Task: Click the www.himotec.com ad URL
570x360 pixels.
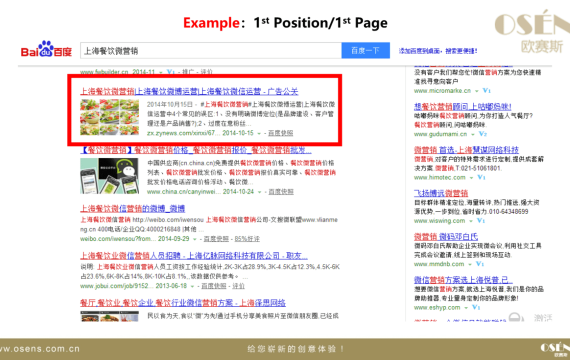Action: 439,177
